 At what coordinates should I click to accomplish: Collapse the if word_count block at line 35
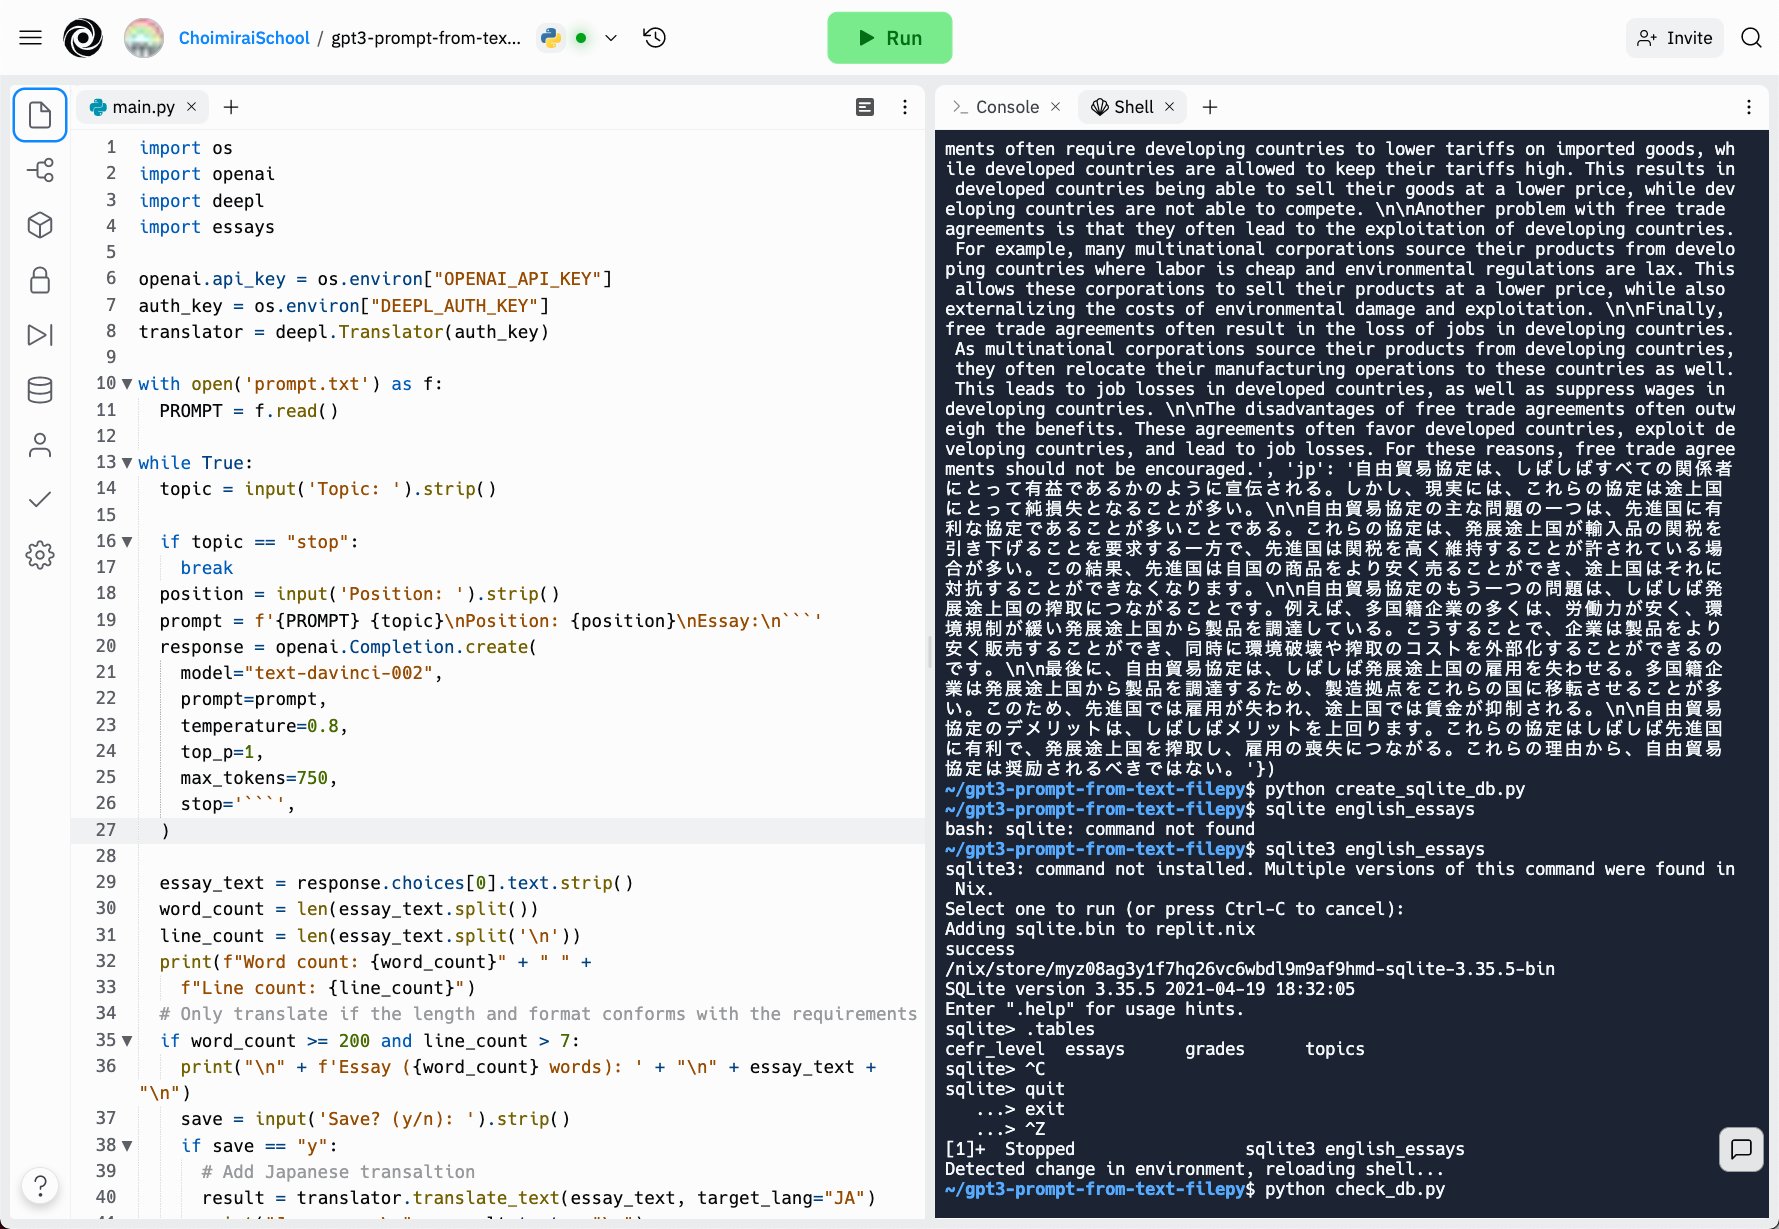127,1041
